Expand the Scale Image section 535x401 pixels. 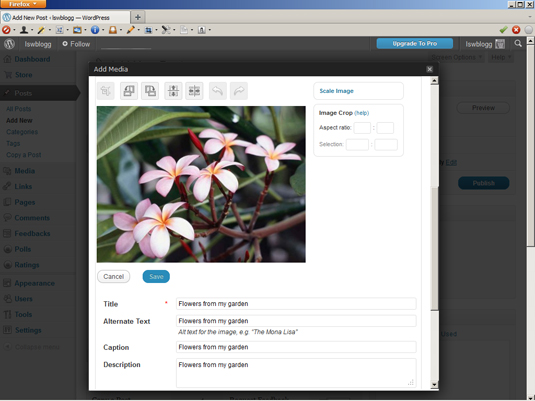(x=336, y=91)
